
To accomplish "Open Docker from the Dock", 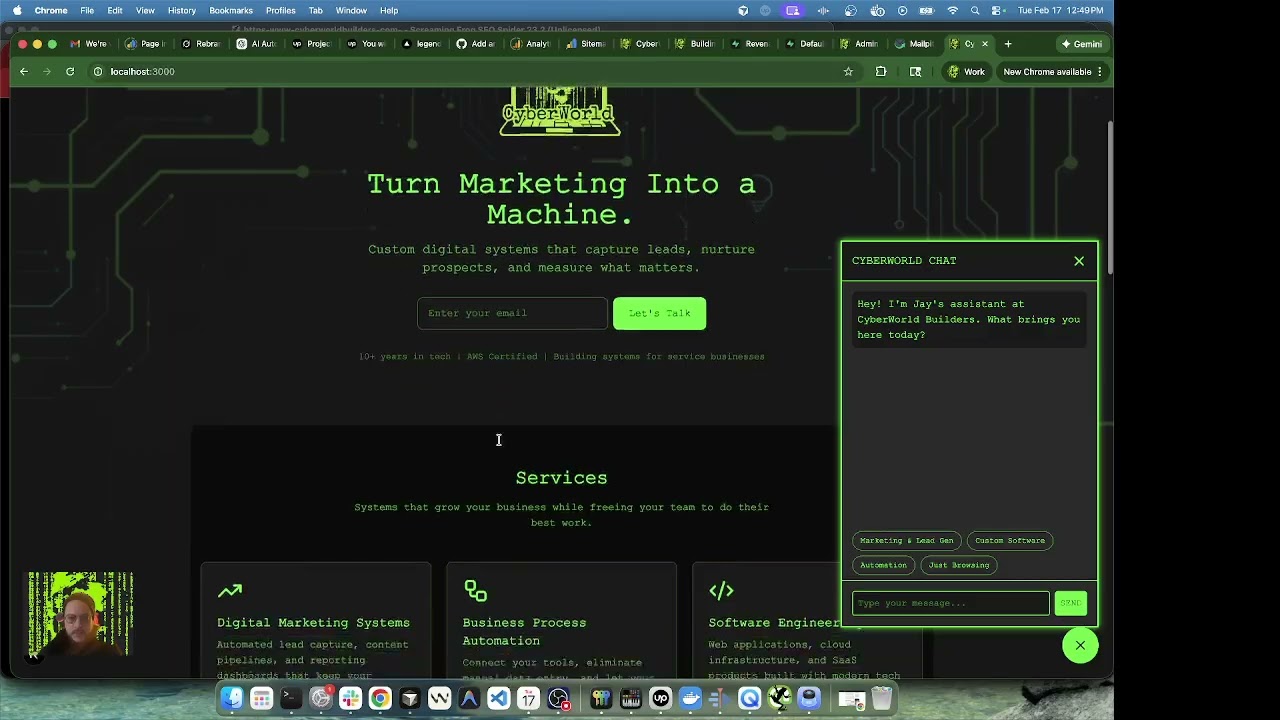I will [x=690, y=699].
